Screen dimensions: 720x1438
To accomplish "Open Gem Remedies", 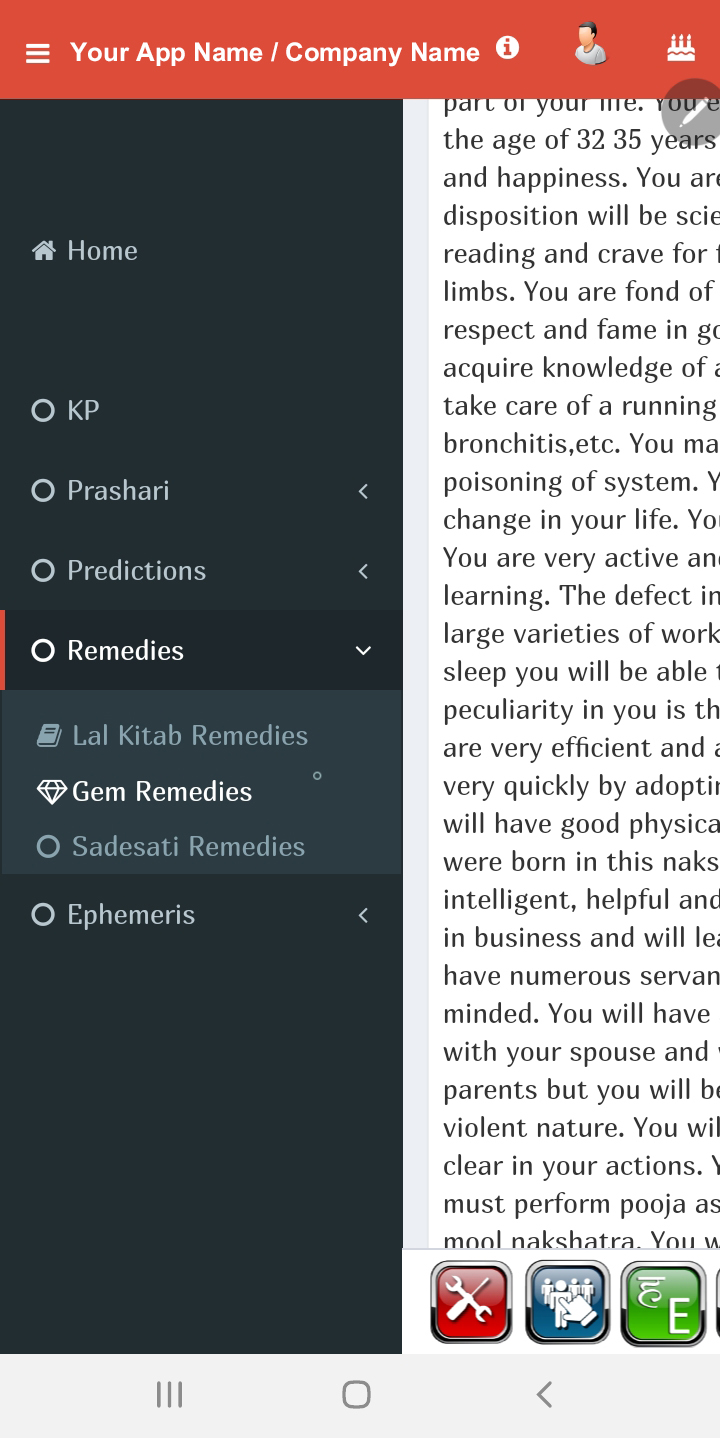I will tap(161, 792).
